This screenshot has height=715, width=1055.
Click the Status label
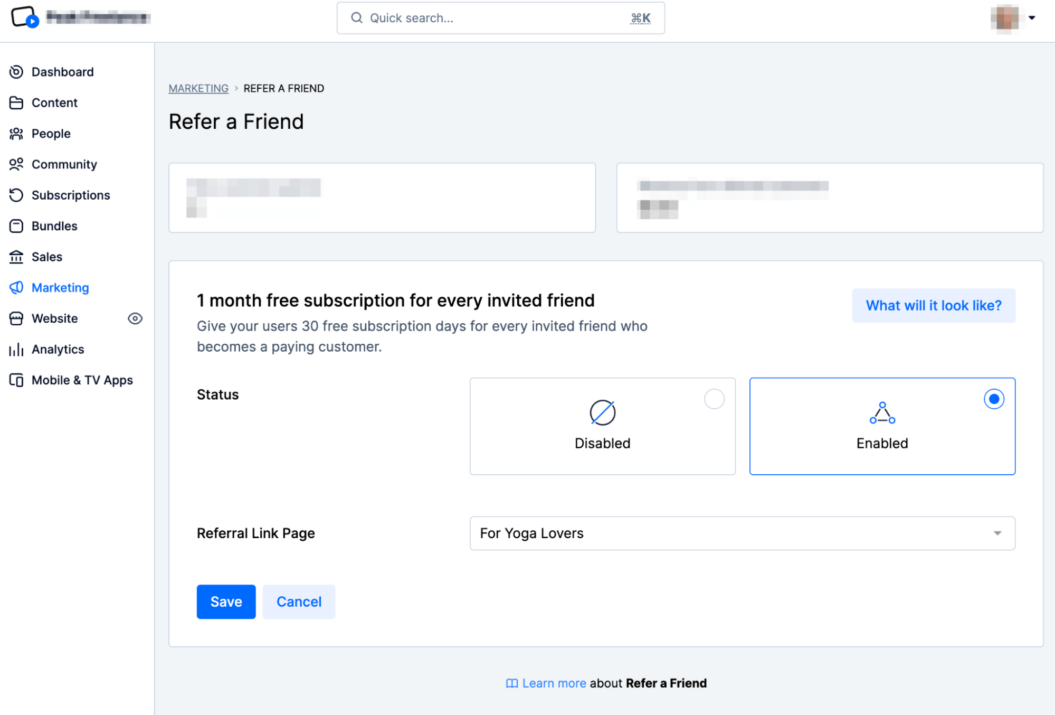click(x=217, y=395)
